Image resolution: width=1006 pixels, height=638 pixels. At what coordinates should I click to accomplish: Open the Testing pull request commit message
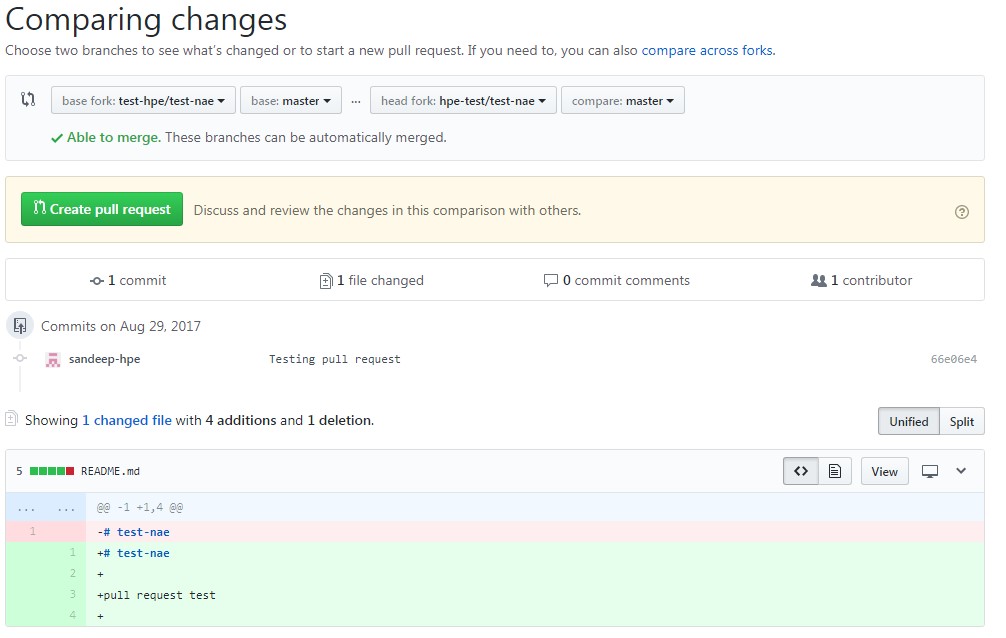click(334, 359)
